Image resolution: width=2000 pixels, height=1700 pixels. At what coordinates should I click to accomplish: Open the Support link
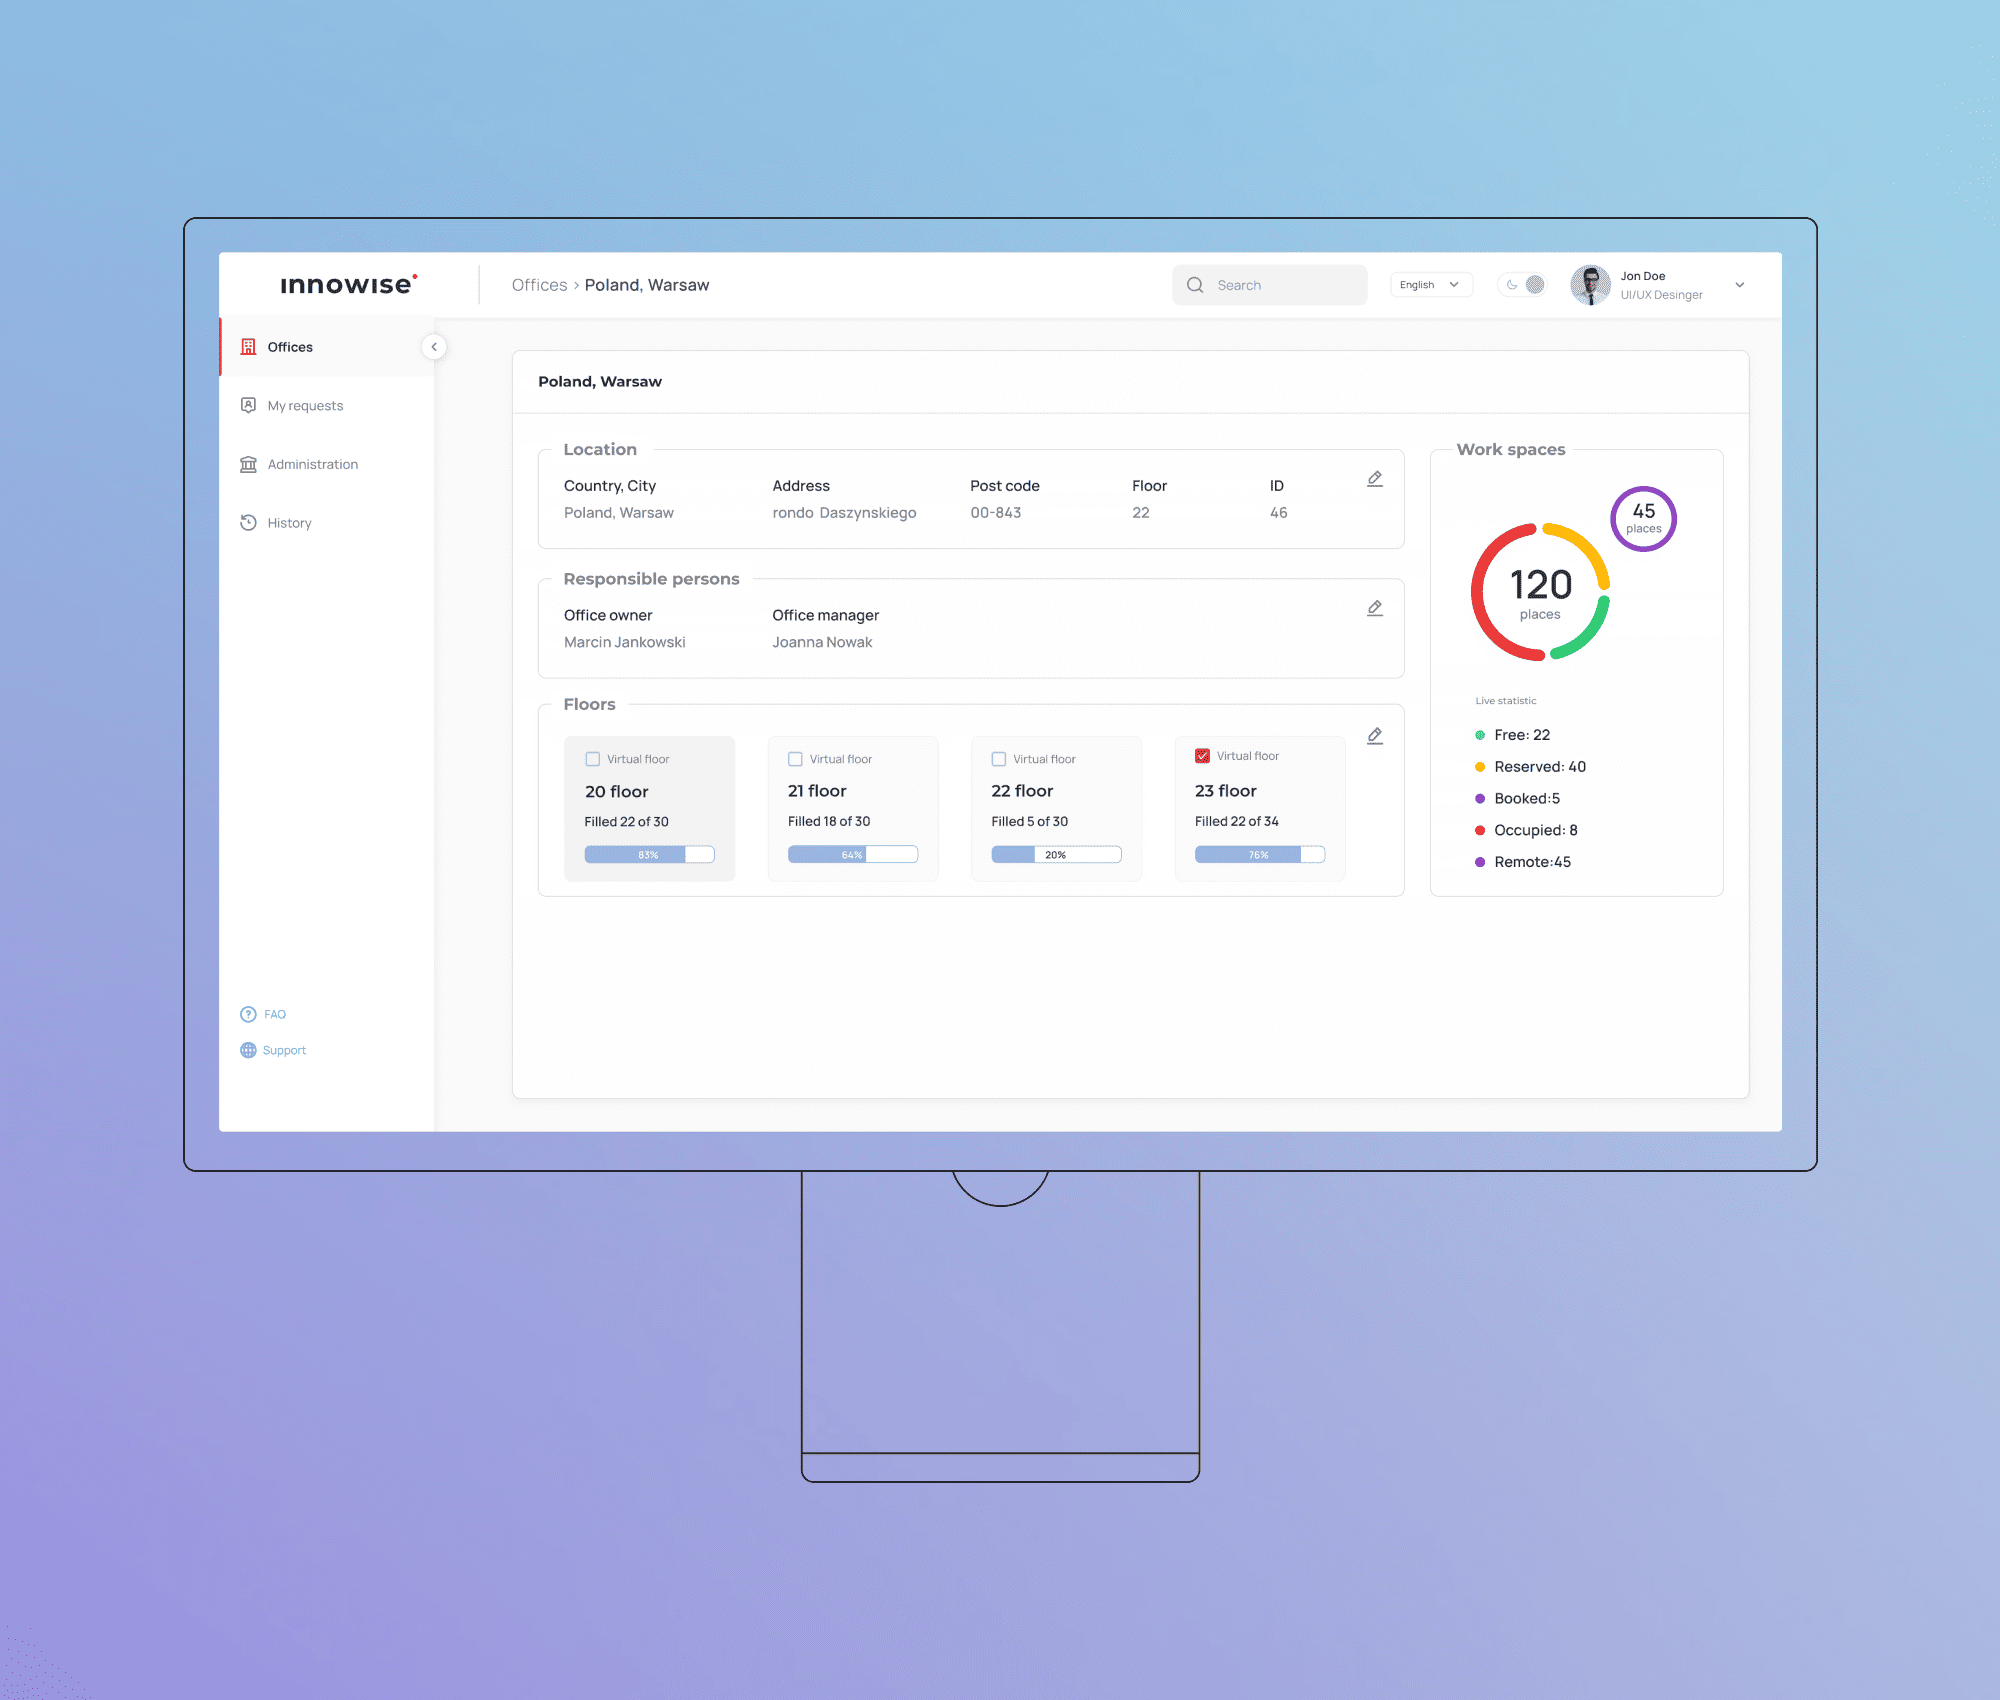pyautogui.click(x=284, y=1050)
